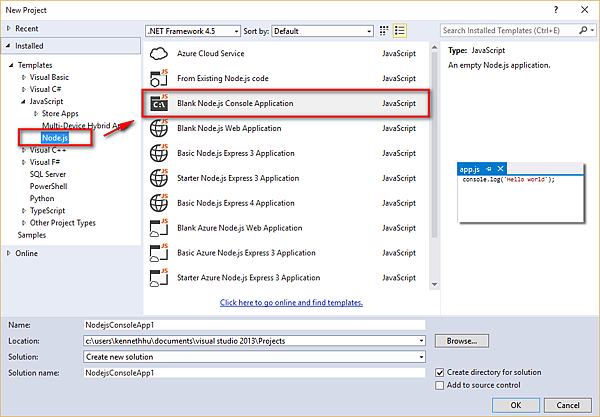
Task: Click the Starter Azure Node.js Express 3 icon
Action: point(159,278)
